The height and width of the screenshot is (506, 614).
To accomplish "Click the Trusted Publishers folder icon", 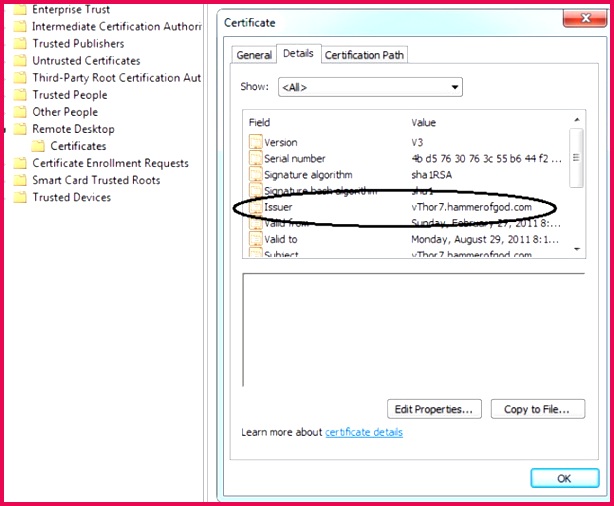I will tap(20, 43).
